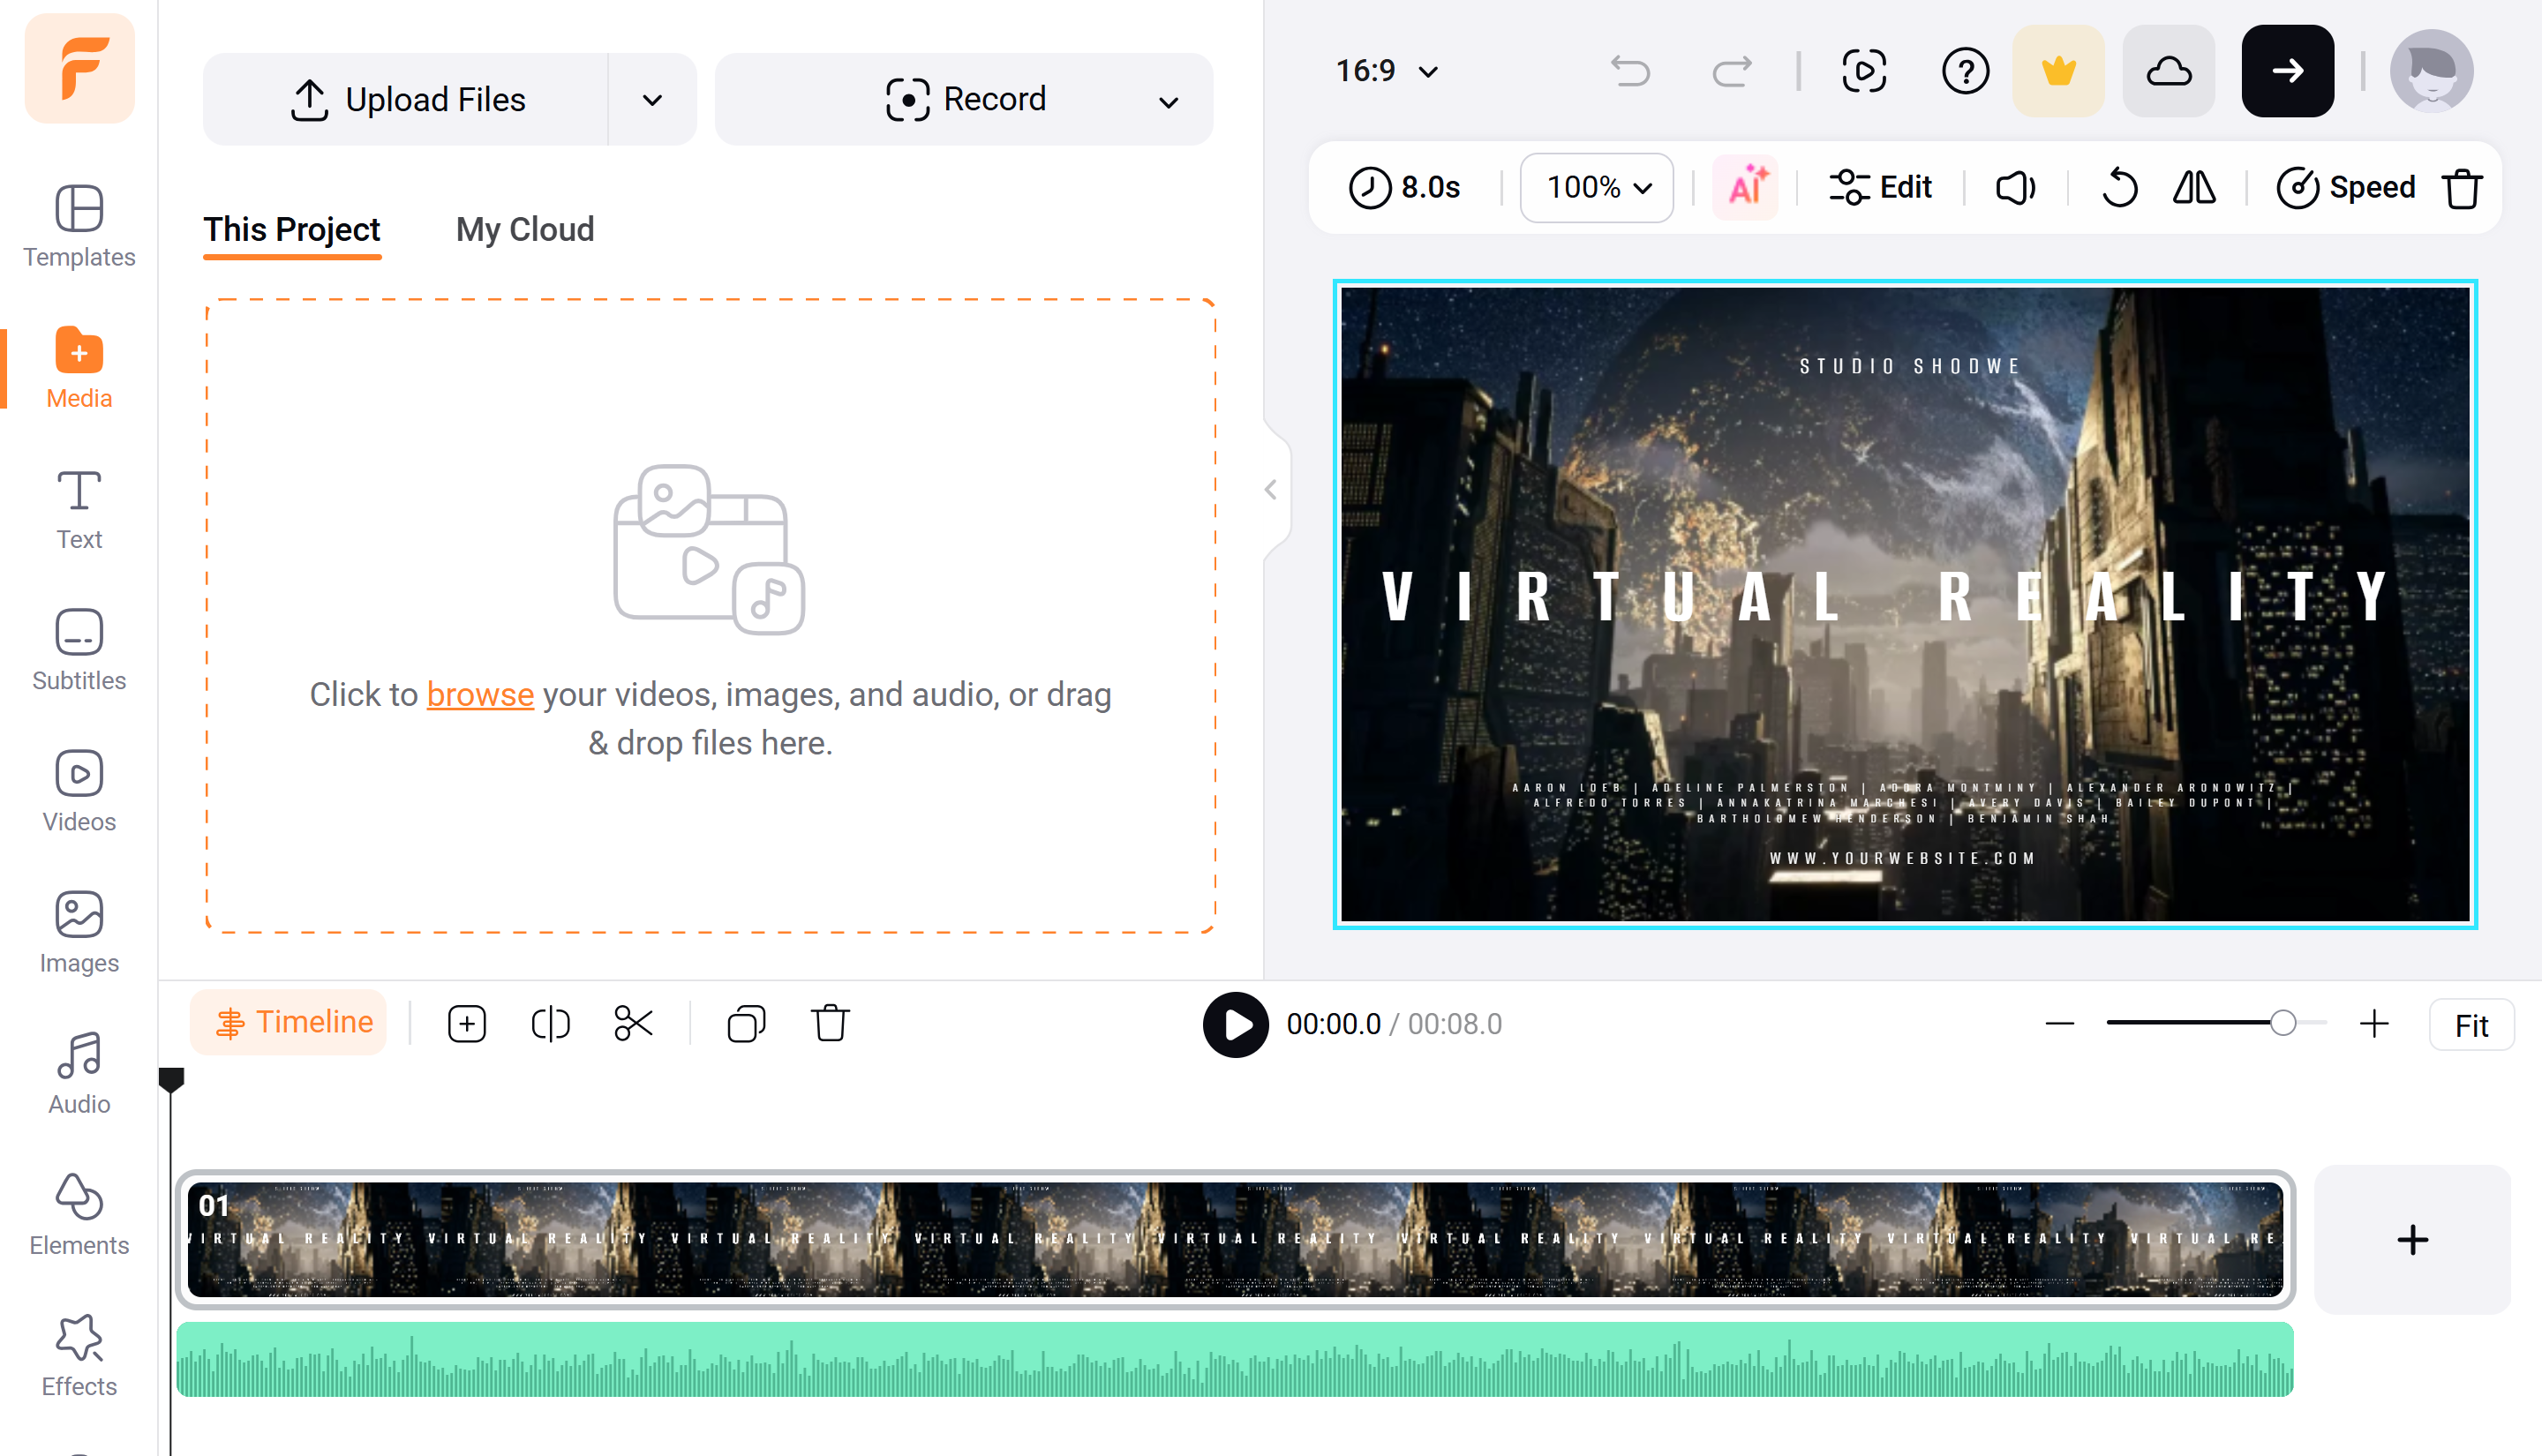
Task: Click the browse link to upload
Action: click(x=480, y=694)
